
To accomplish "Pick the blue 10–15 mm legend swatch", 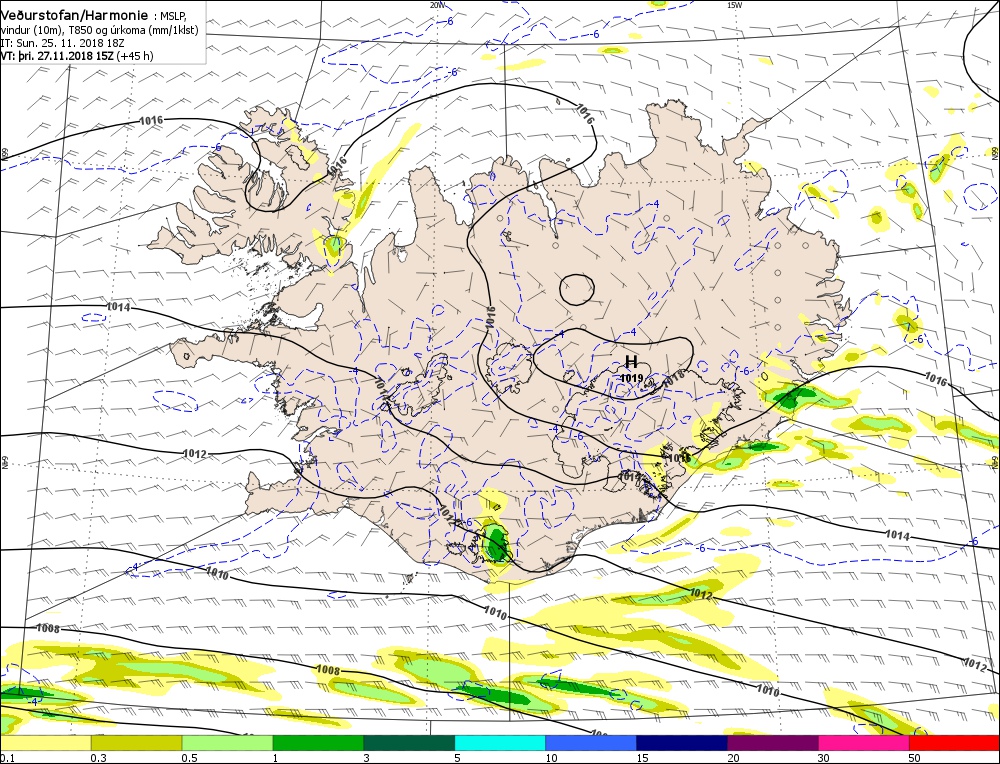I will click(x=591, y=743).
